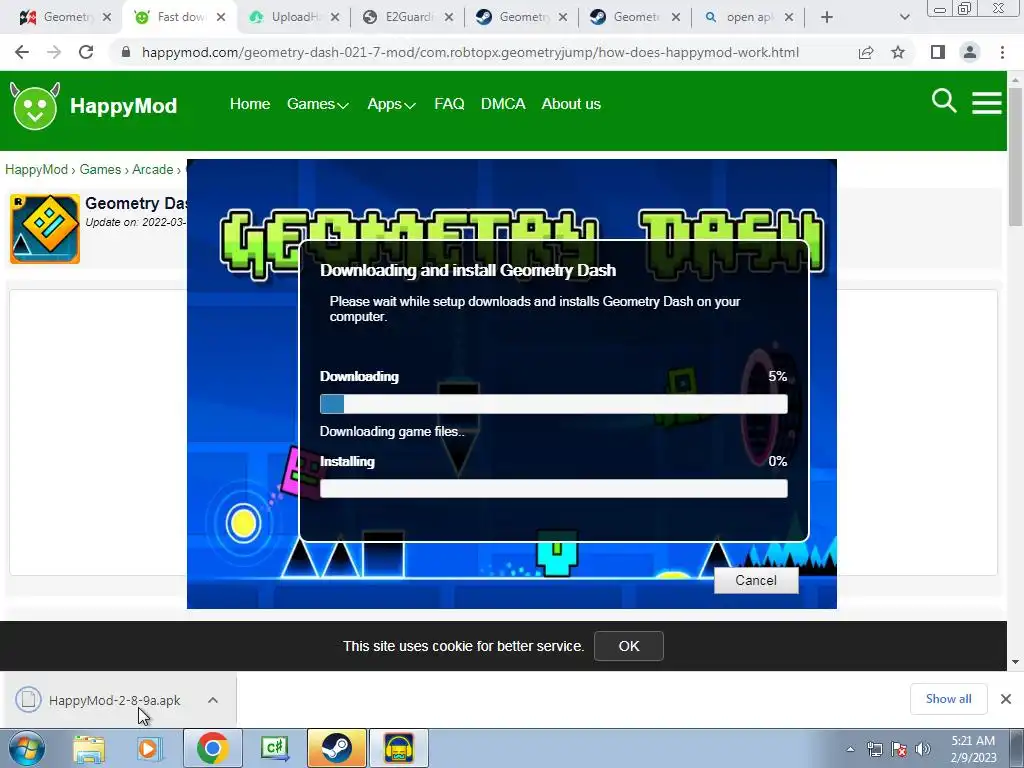Close the downloads bar

point(1006,699)
